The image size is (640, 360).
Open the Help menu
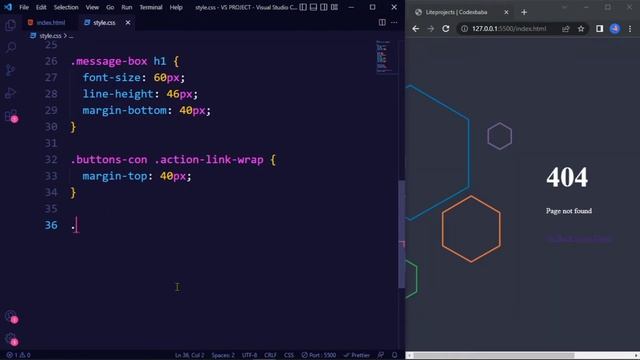176,7
